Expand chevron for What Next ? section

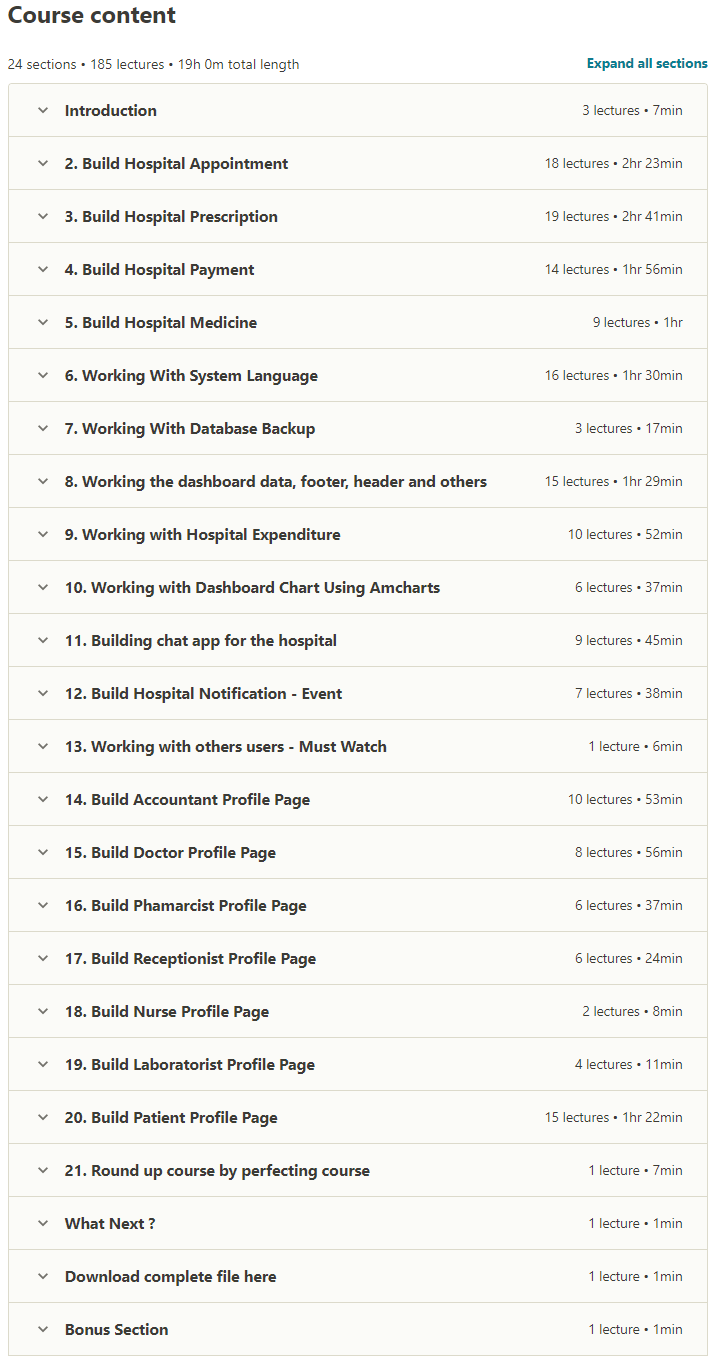43,1224
